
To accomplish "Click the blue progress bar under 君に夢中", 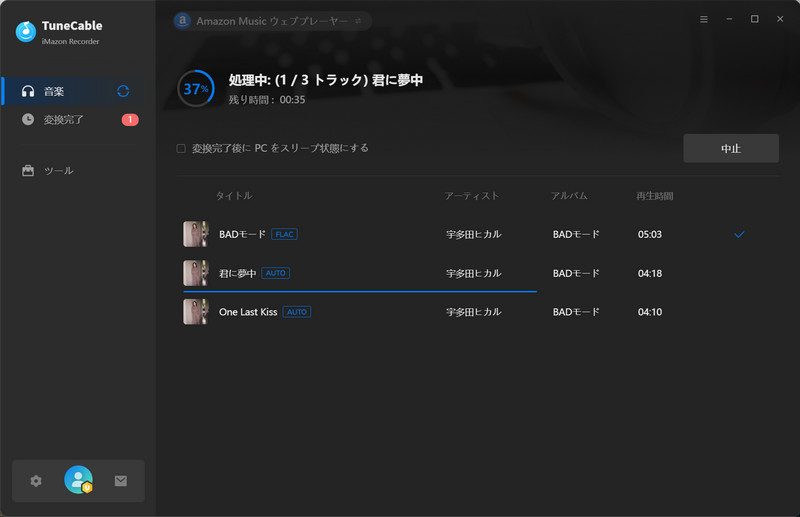I will click(360, 291).
